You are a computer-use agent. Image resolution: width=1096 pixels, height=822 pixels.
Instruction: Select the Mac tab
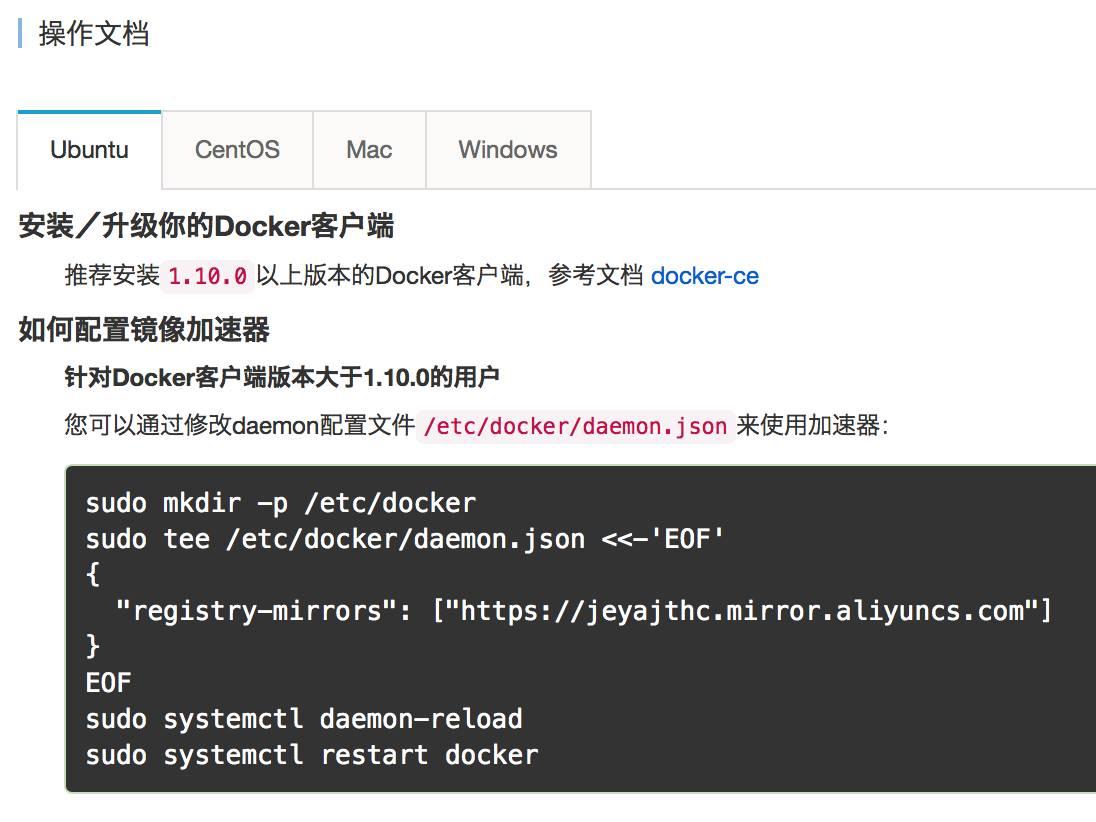369,150
